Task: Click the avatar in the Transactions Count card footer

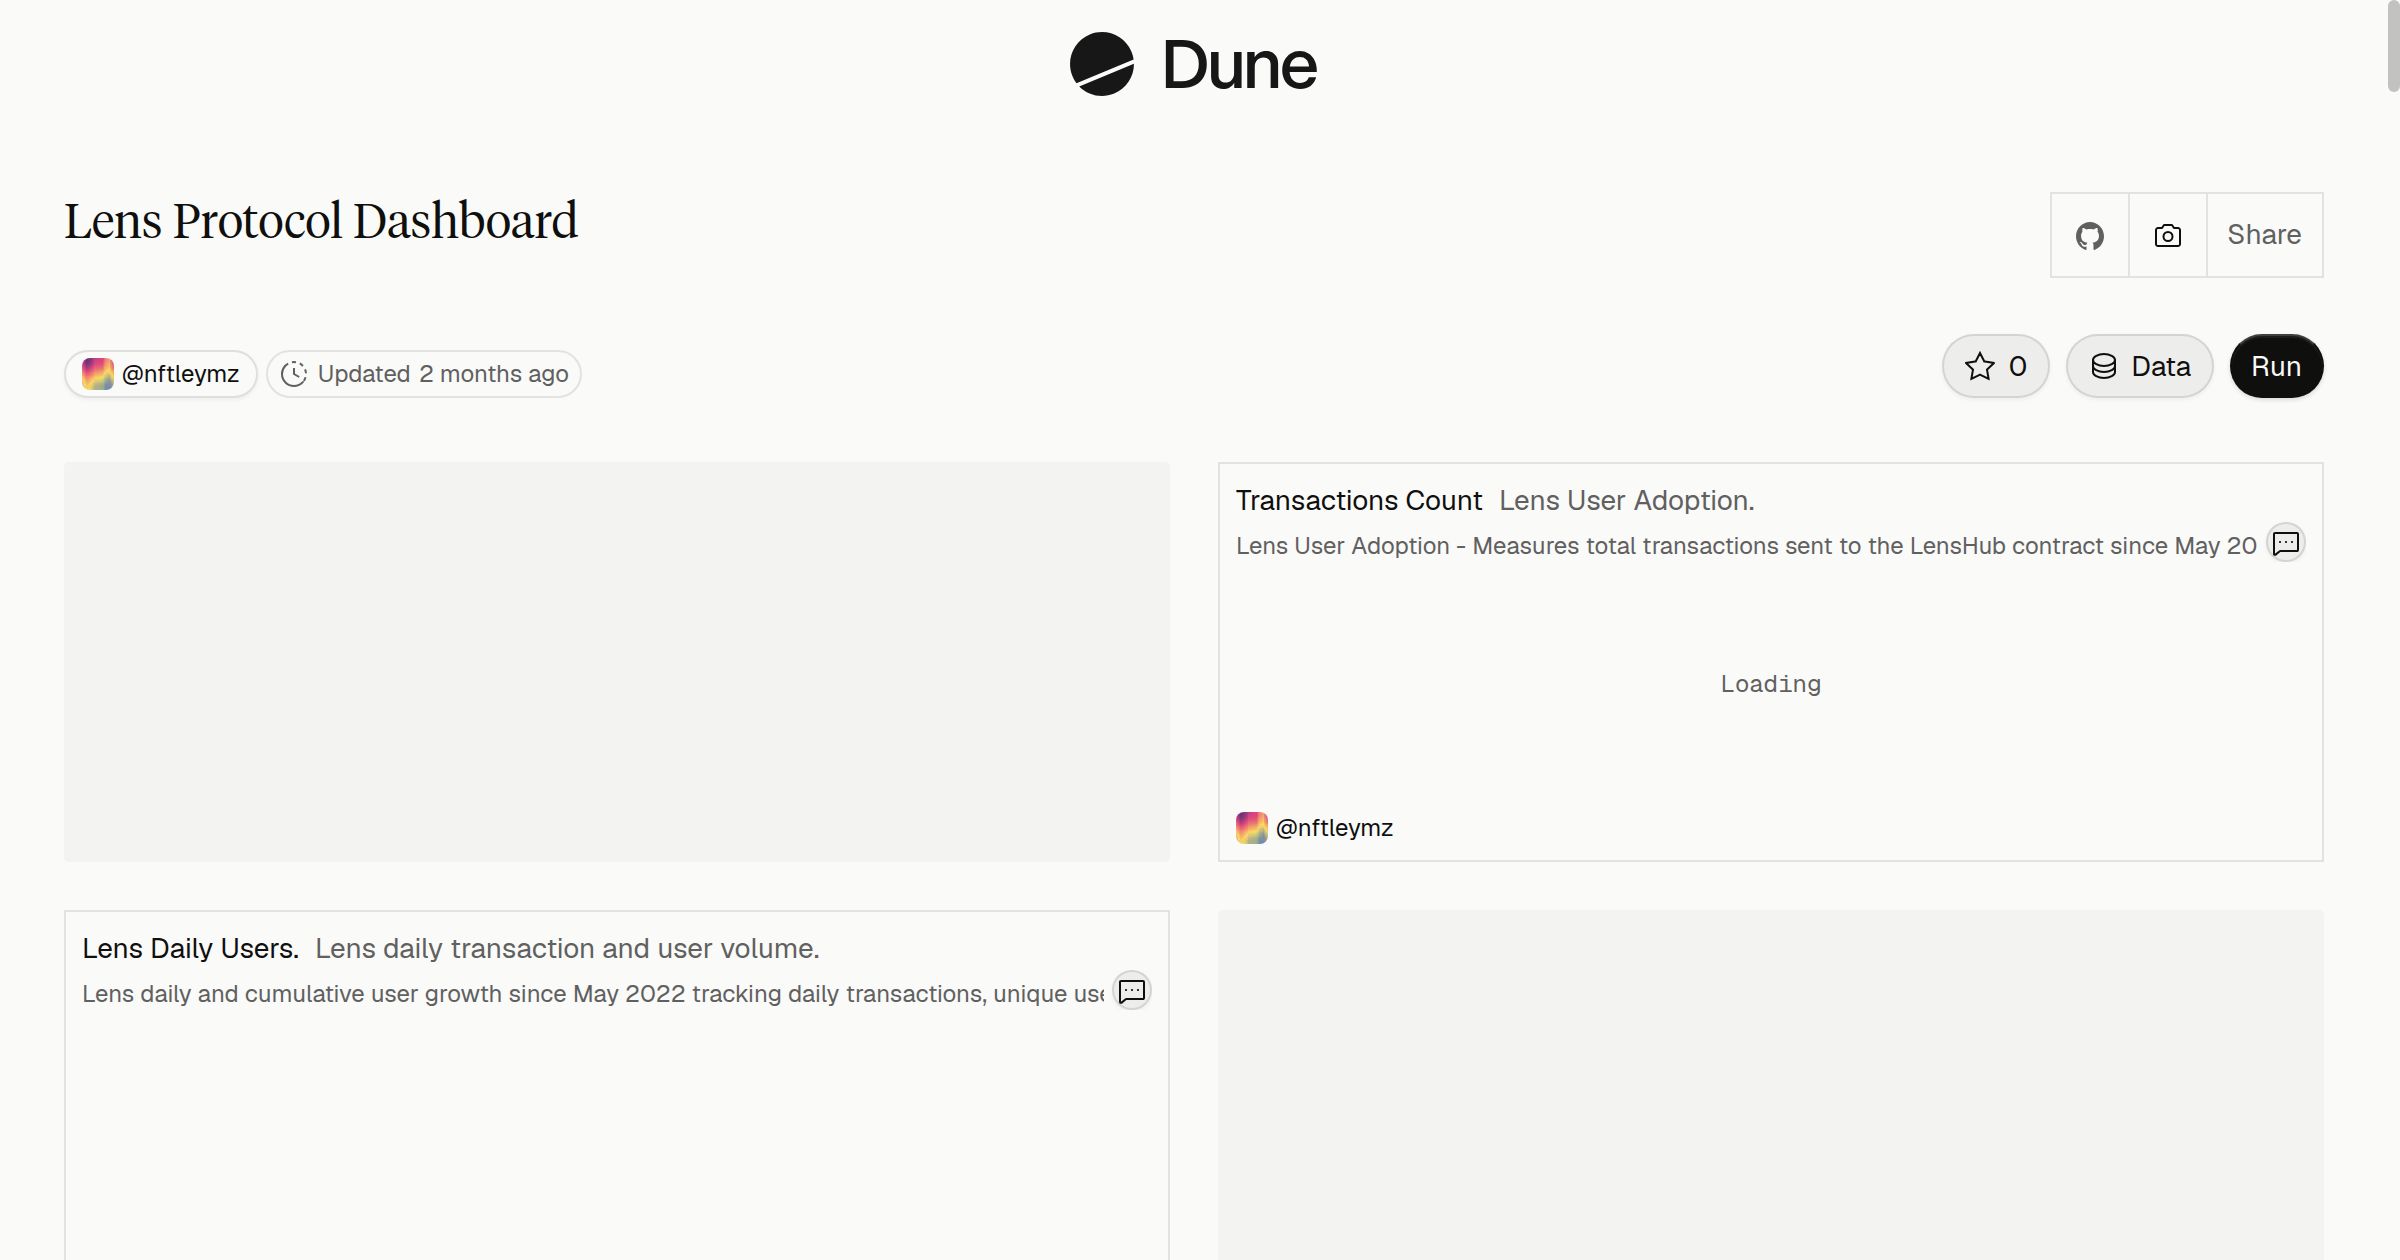Action: pos(1252,828)
